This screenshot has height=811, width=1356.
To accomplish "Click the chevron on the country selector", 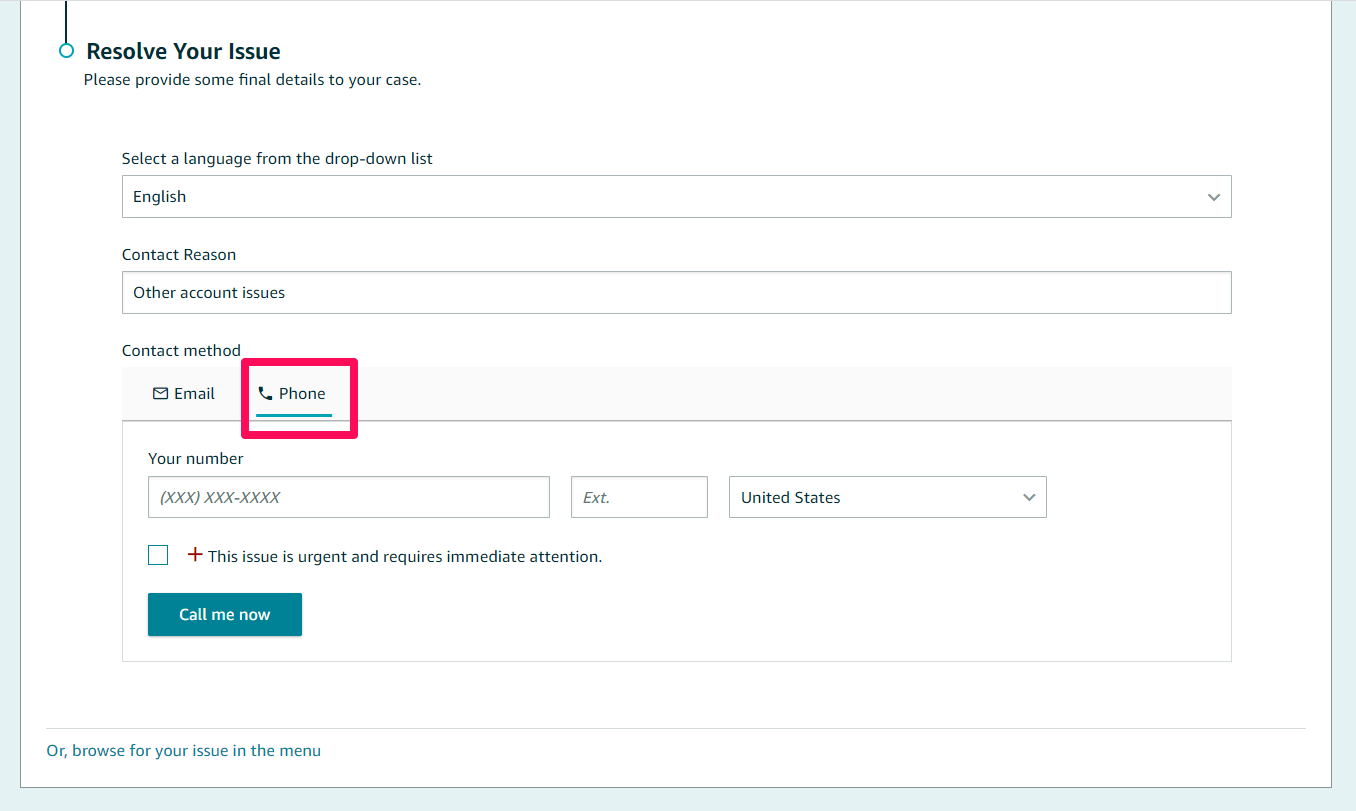I will 1028,497.
